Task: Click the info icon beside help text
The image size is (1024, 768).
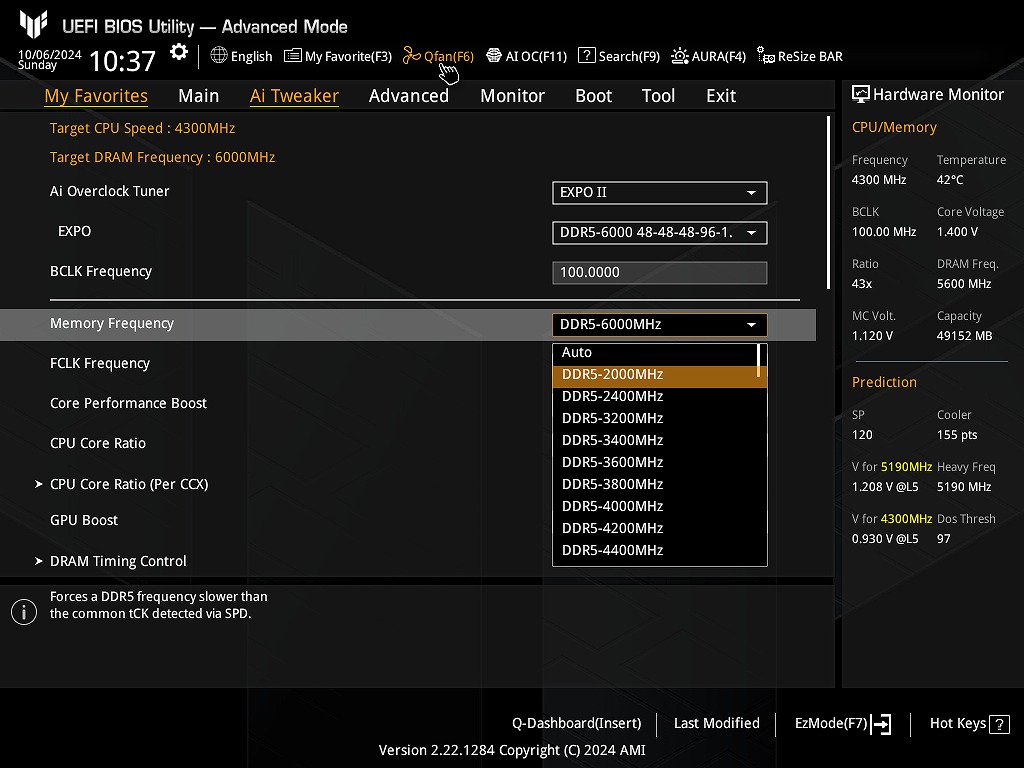Action: [x=24, y=612]
